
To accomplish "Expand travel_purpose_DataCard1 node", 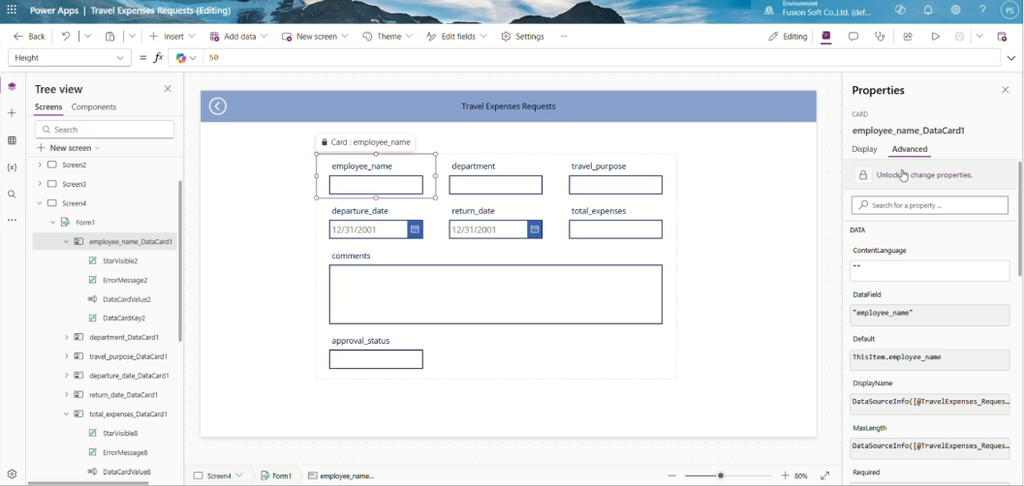I will pyautogui.click(x=66, y=357).
